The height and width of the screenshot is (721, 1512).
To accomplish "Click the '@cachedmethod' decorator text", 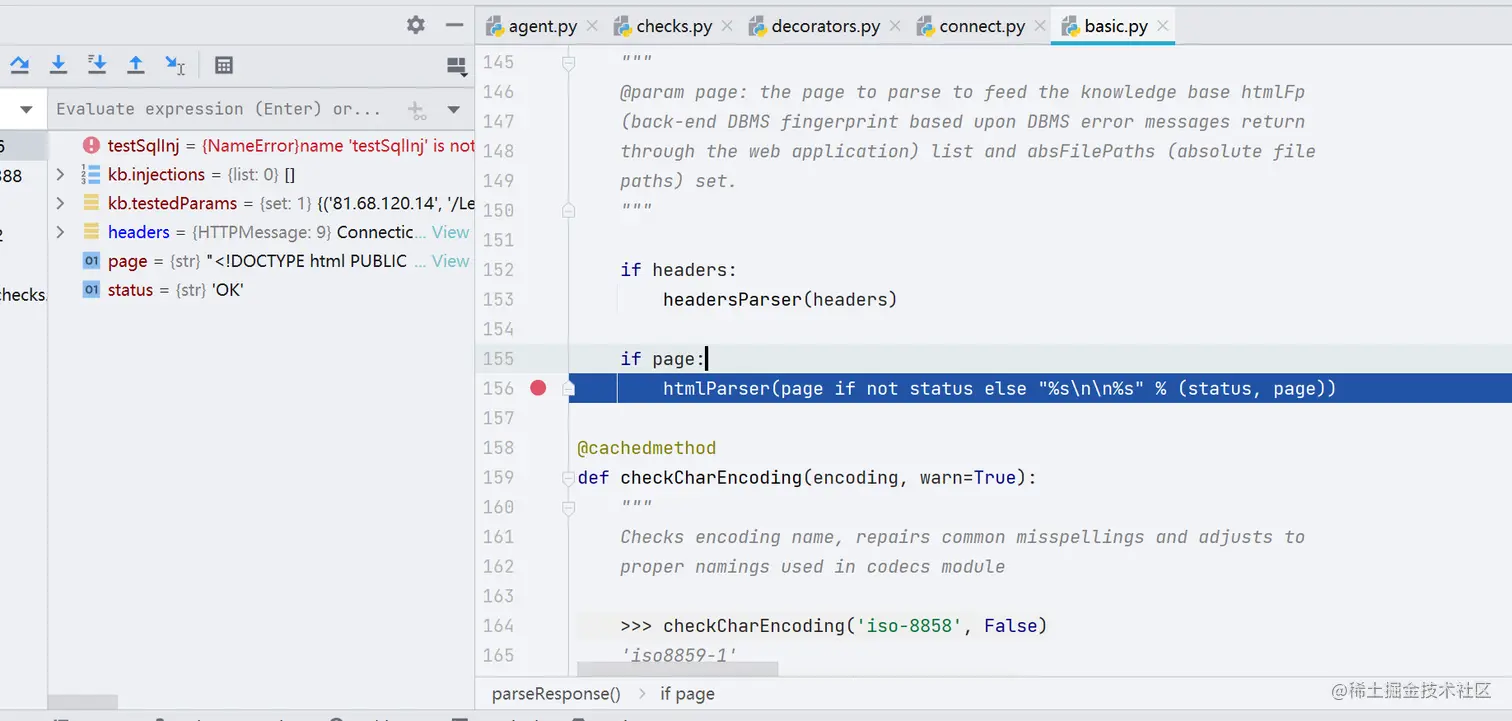I will tap(646, 448).
